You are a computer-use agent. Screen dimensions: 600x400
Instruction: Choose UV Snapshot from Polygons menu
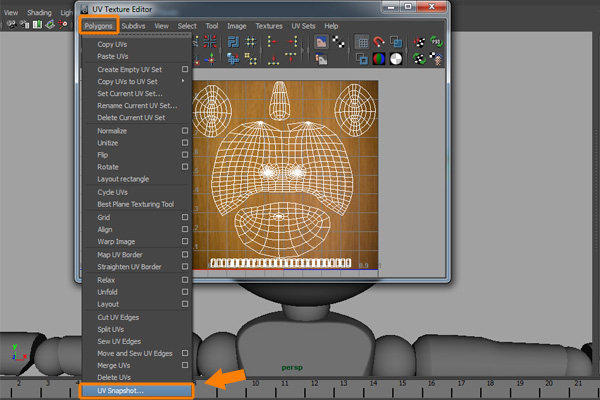pos(120,390)
